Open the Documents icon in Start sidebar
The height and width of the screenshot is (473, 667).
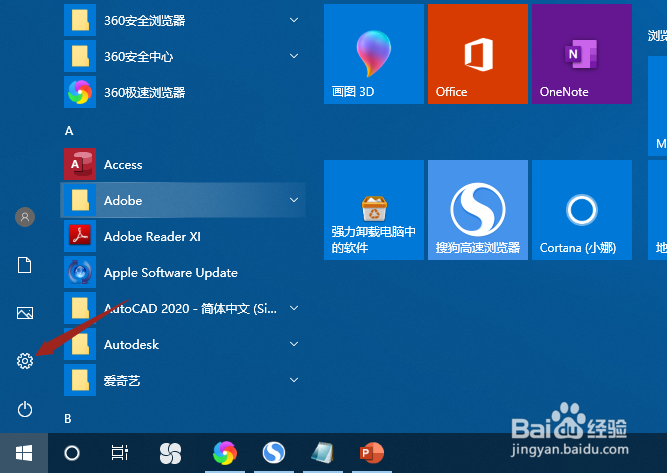click(x=25, y=265)
